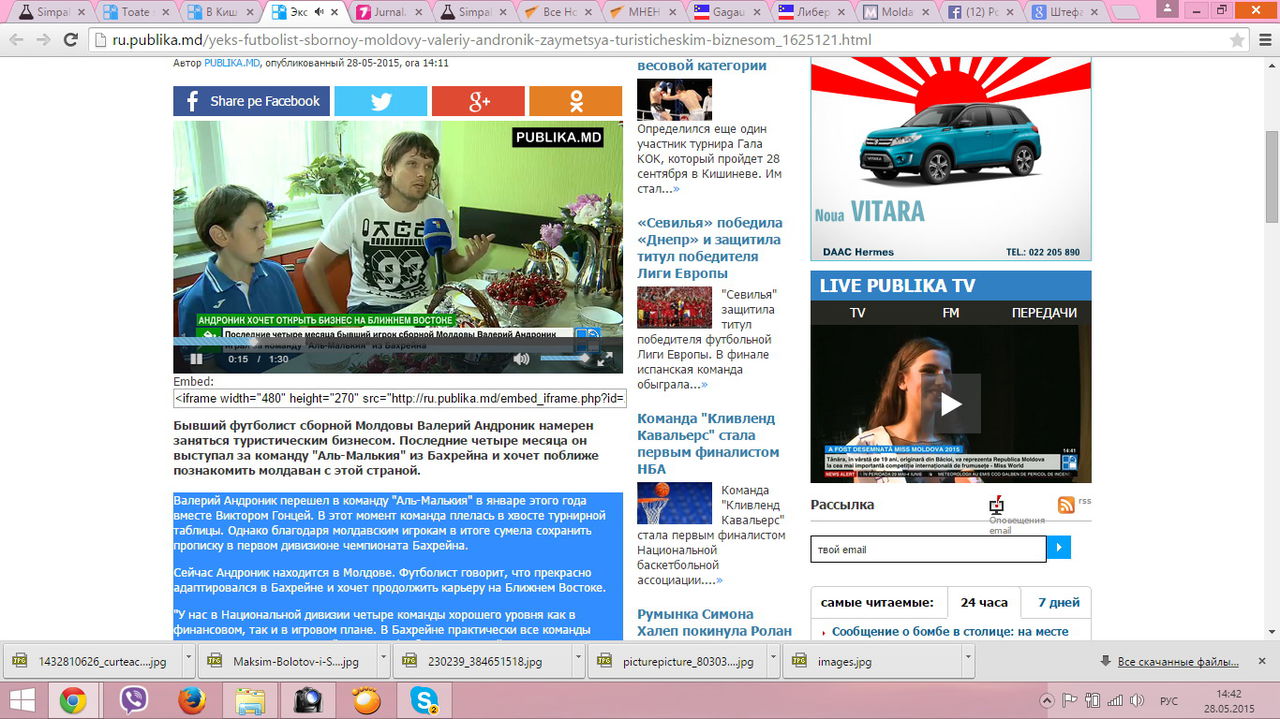
Task: Share article via Odnoklassniki button
Action: [575, 101]
